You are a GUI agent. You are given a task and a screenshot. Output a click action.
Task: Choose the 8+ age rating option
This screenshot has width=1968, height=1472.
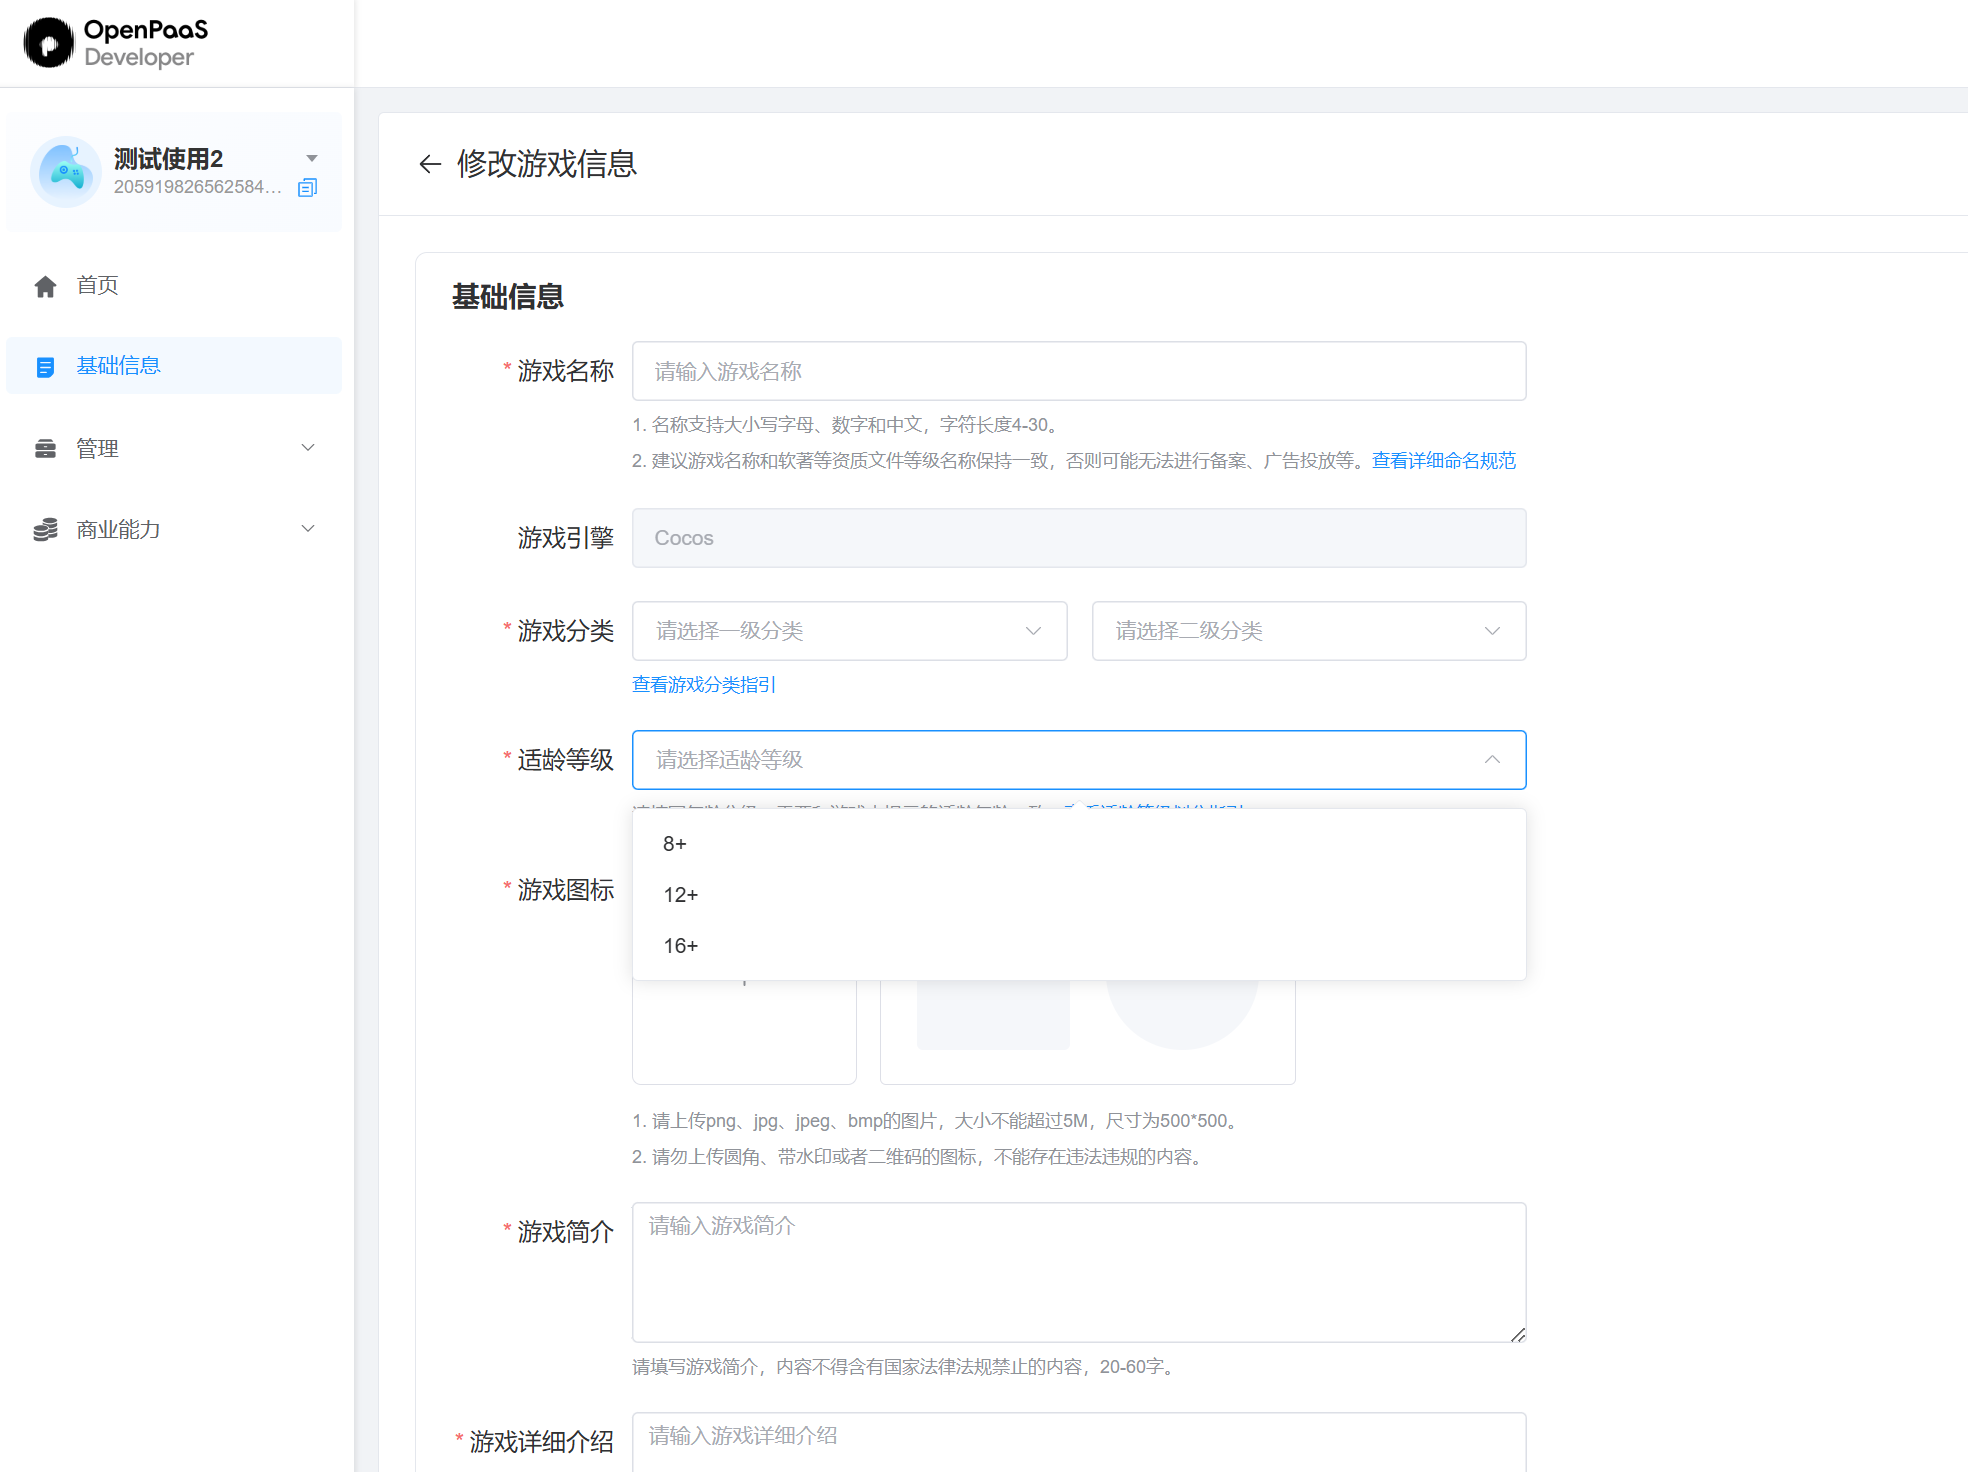(1079, 844)
